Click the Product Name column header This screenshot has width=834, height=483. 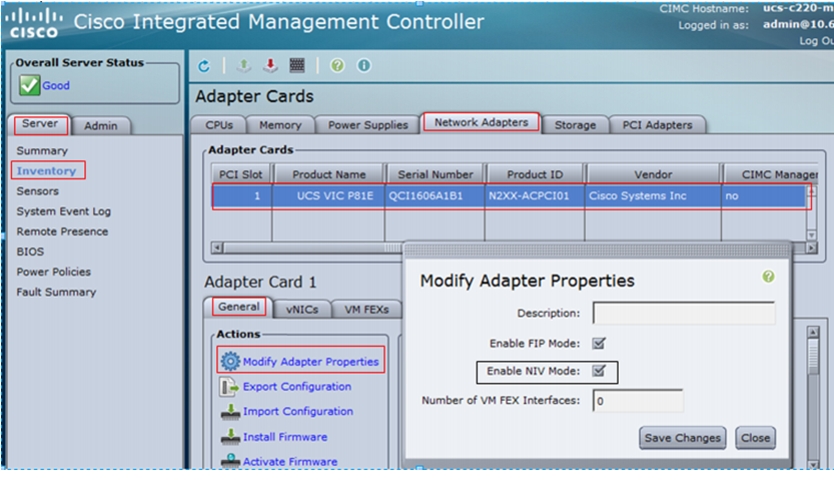(x=329, y=174)
